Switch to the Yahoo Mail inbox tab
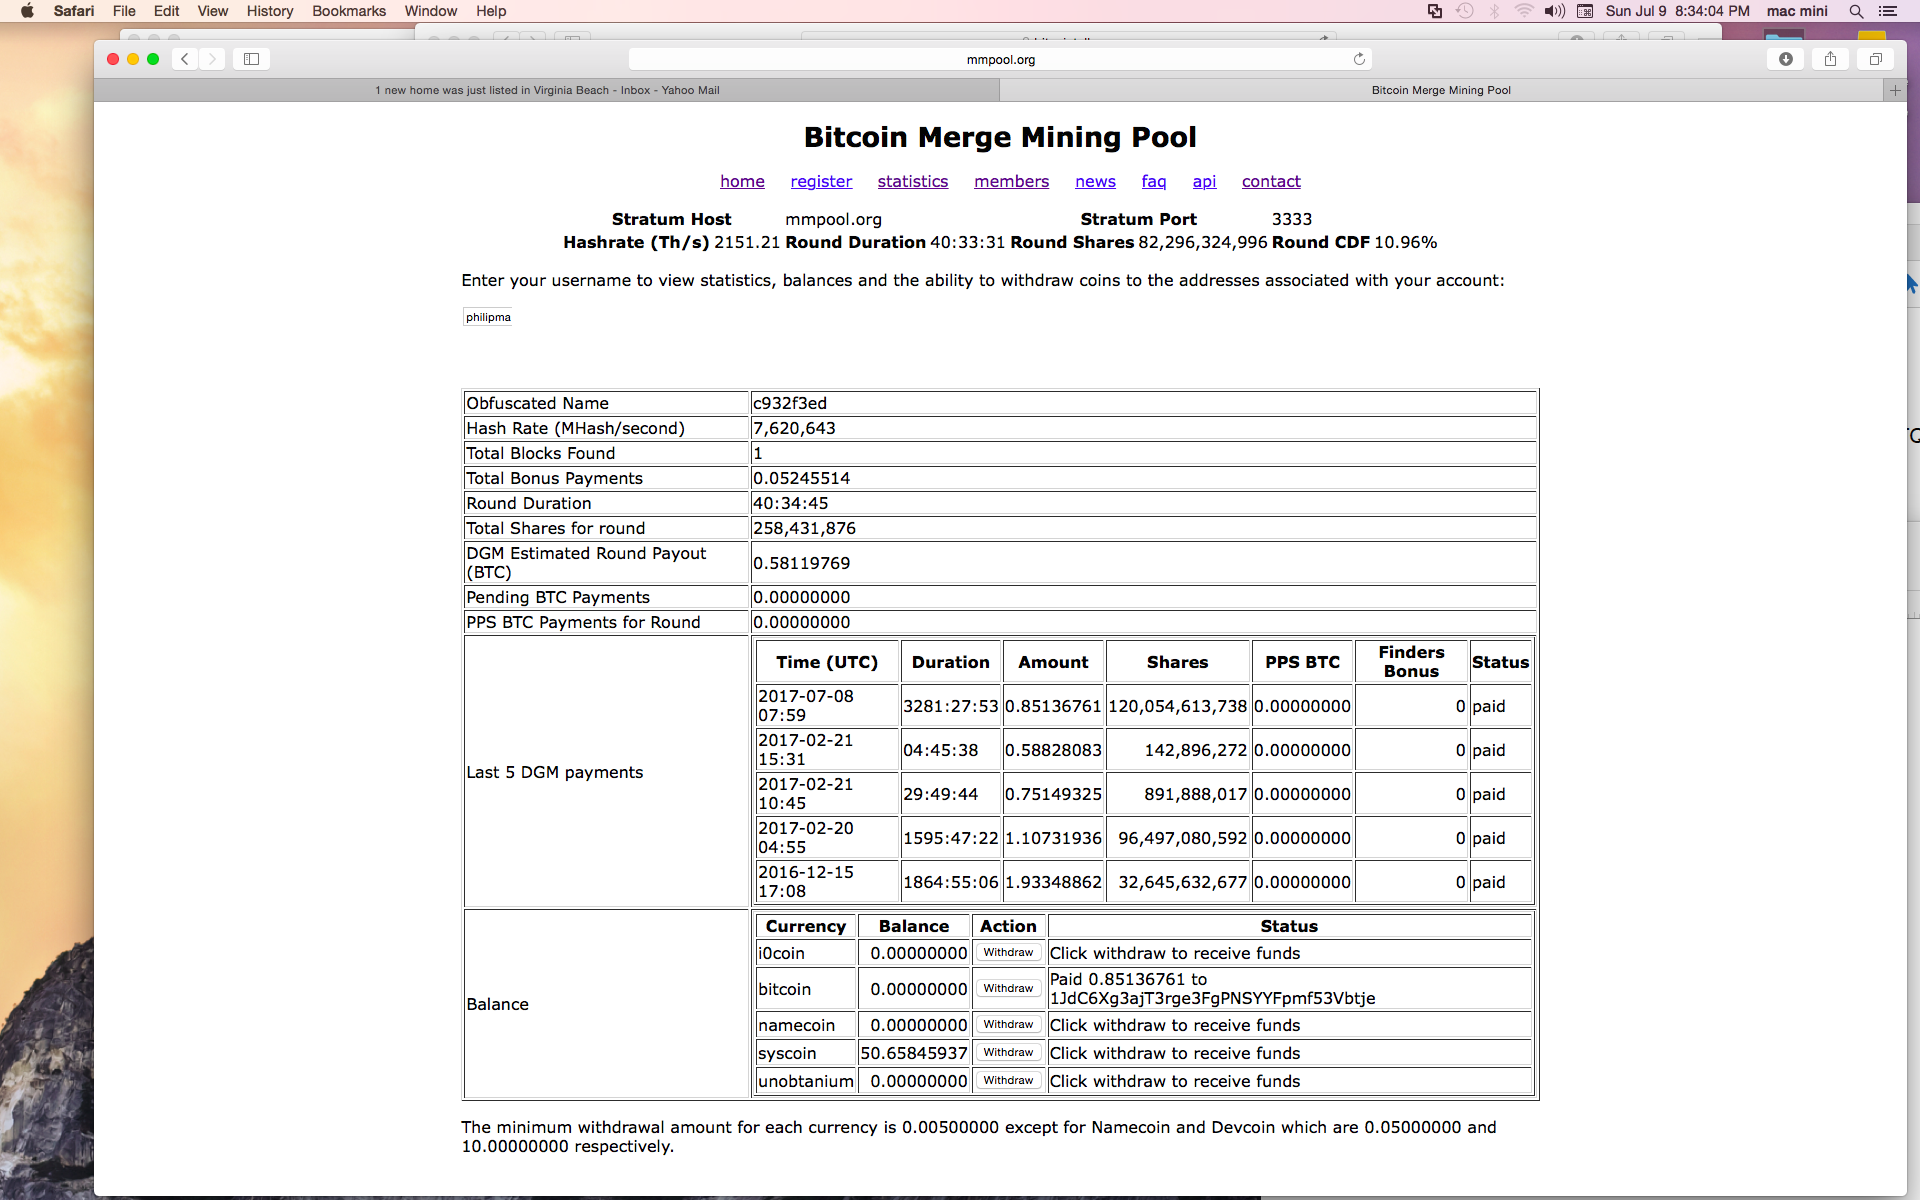Image resolution: width=1920 pixels, height=1200 pixels. point(547,90)
